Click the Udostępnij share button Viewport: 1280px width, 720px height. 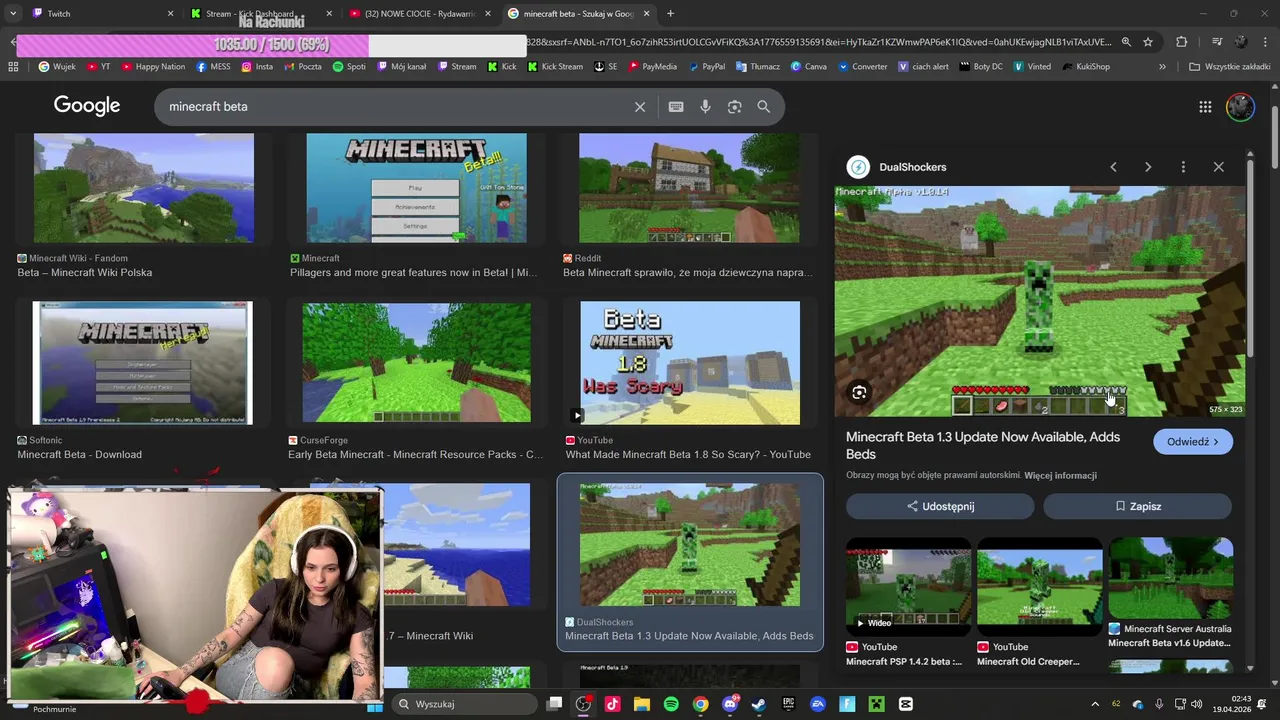940,507
